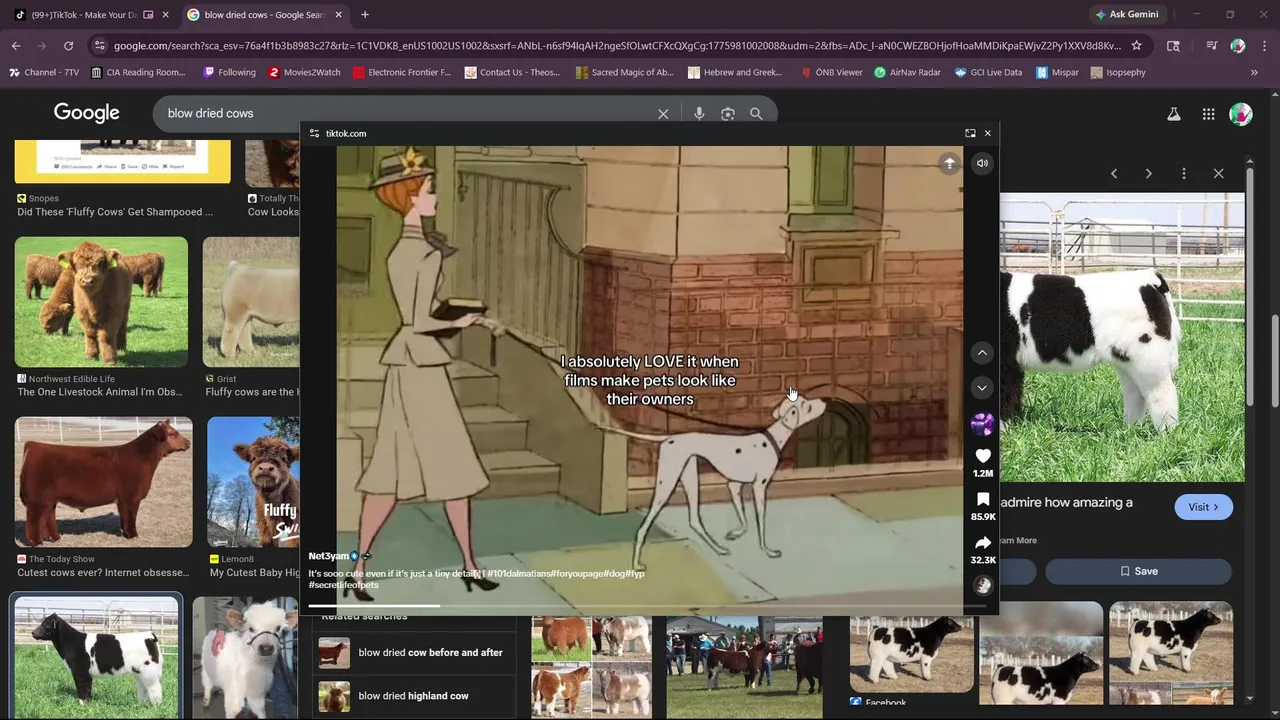Go to previous TikTok video (up chevron)

(x=982, y=353)
